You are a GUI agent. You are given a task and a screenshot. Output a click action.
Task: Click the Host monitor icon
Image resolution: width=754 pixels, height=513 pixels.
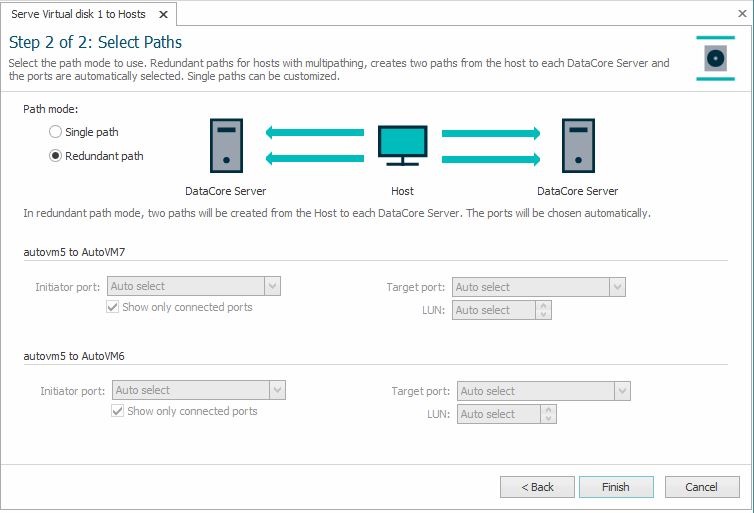402,146
